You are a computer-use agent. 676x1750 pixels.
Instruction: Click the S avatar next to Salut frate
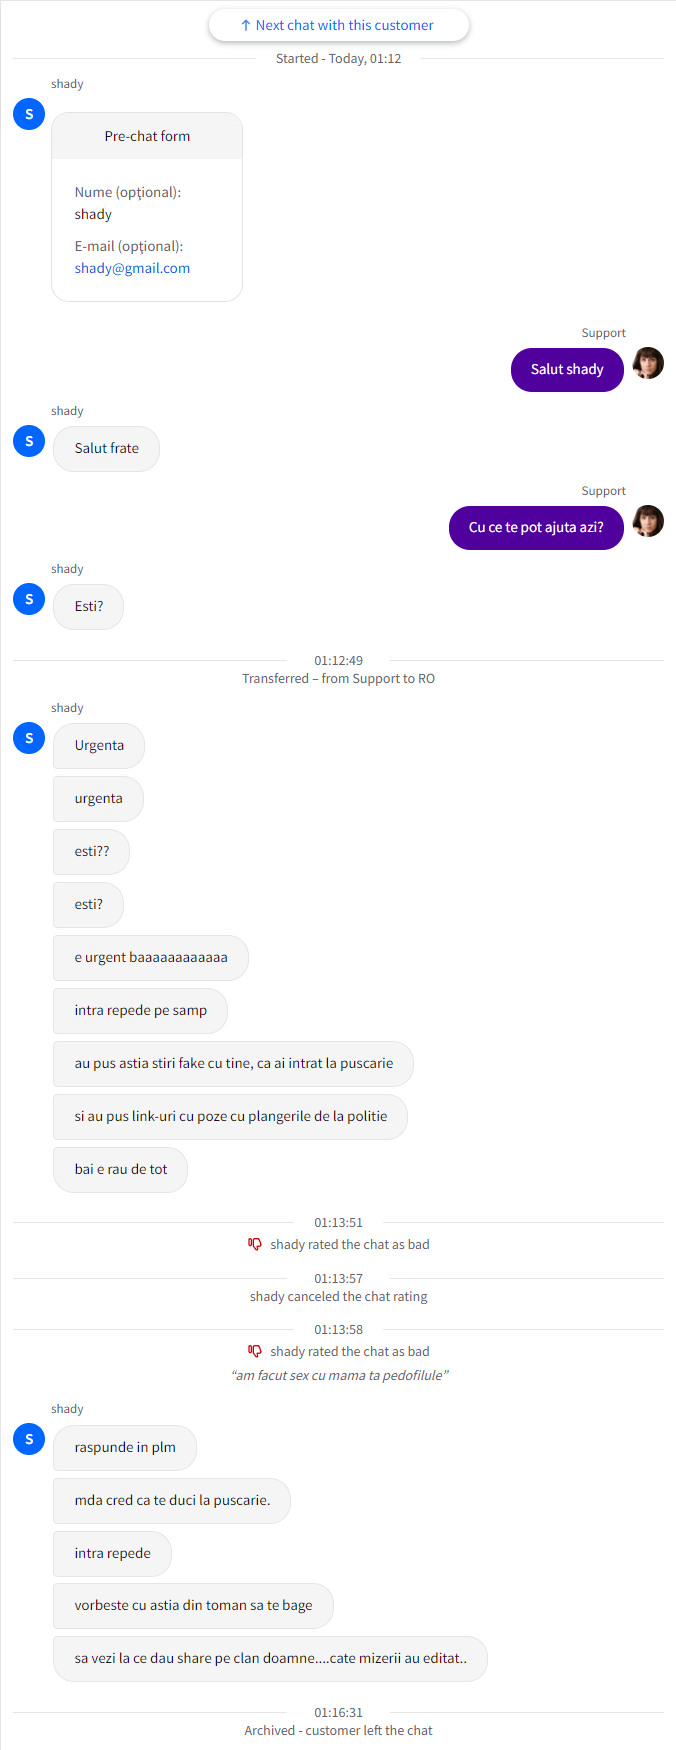pyautogui.click(x=29, y=441)
